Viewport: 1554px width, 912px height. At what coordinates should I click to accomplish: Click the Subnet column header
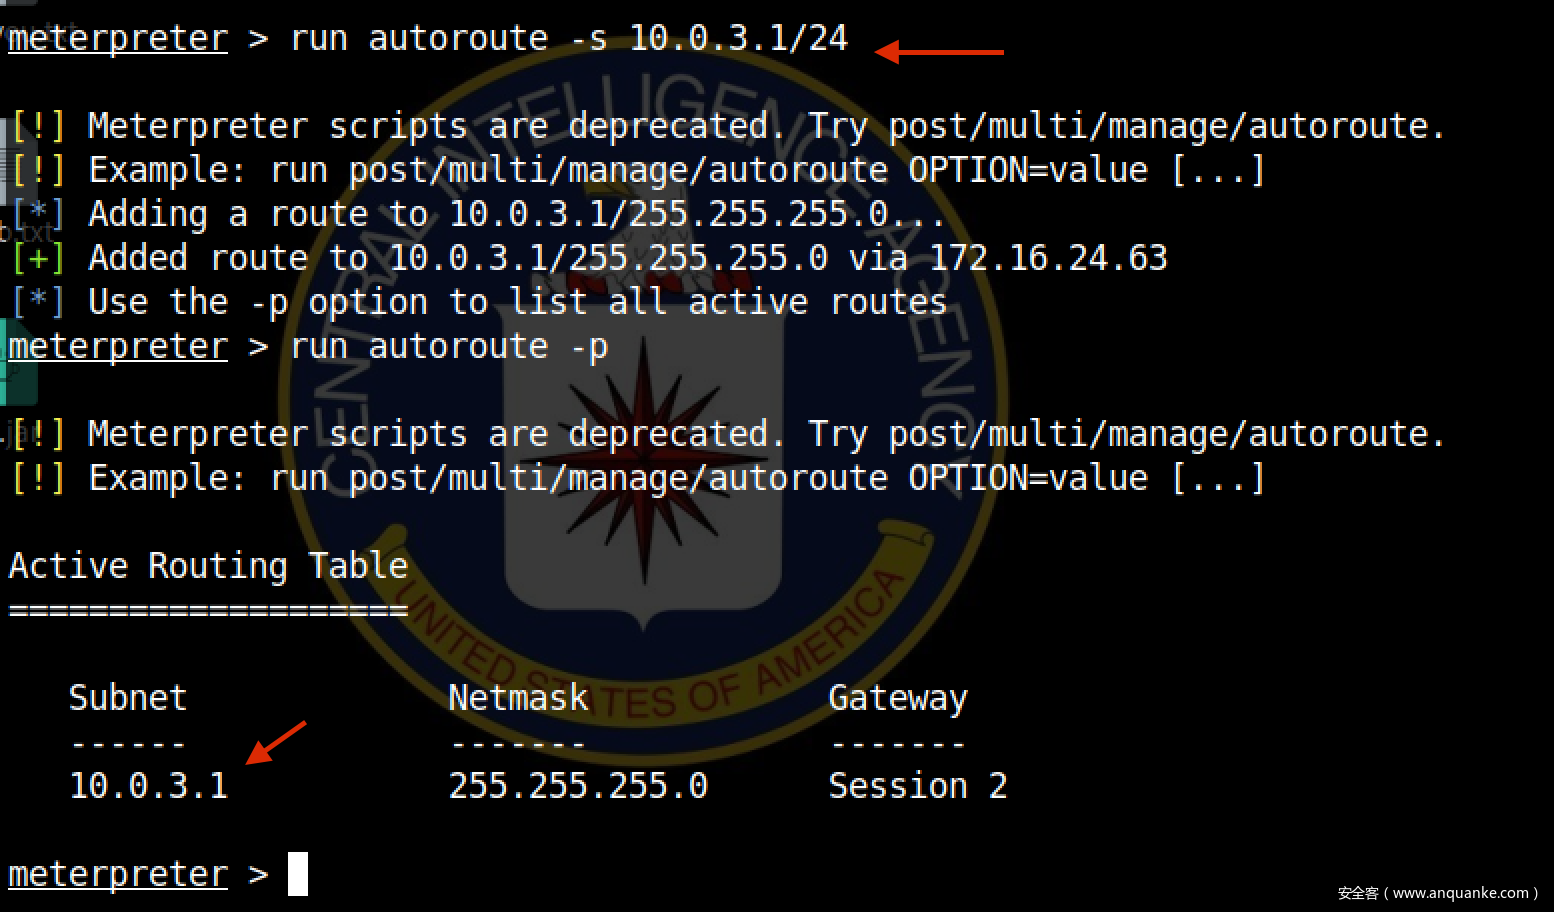tap(127, 697)
